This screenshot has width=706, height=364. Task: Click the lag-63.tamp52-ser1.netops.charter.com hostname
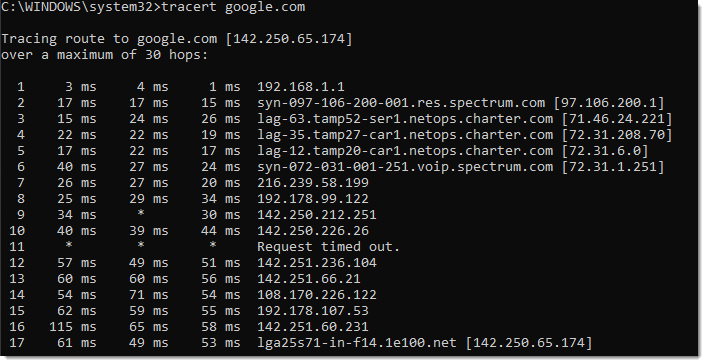(405, 119)
